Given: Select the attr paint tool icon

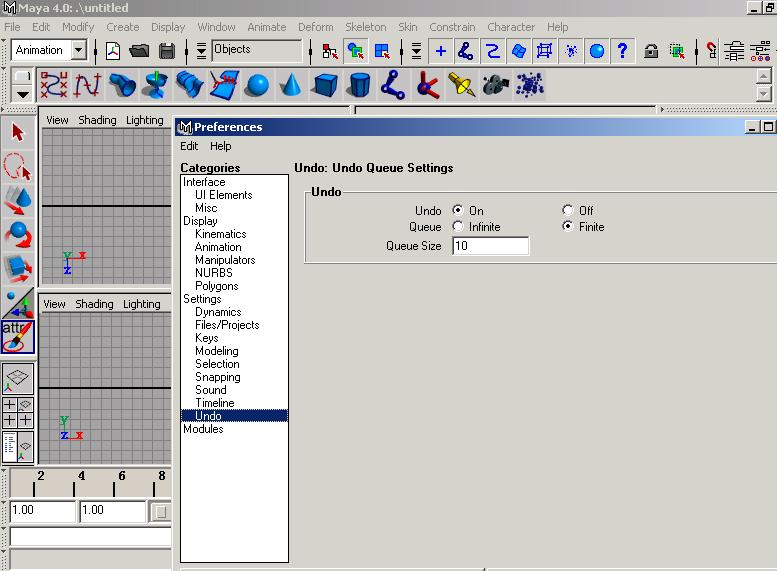Looking at the screenshot, I should tap(18, 337).
